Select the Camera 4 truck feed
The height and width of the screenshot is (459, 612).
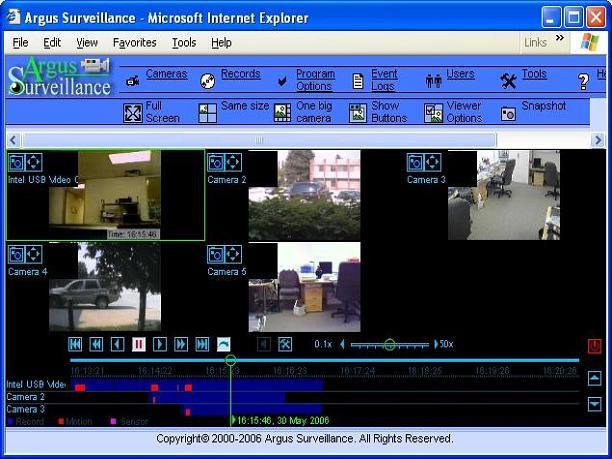[x=105, y=287]
